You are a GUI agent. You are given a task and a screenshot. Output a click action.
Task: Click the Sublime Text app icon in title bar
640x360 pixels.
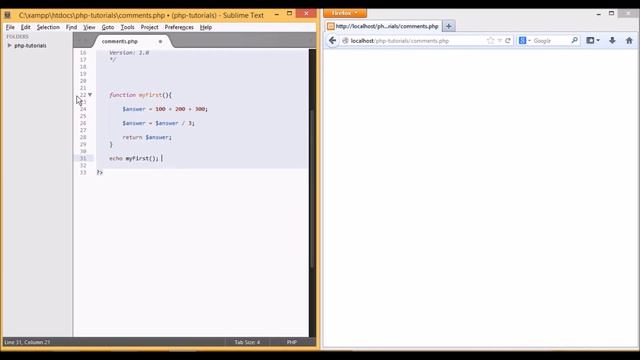(7, 15)
